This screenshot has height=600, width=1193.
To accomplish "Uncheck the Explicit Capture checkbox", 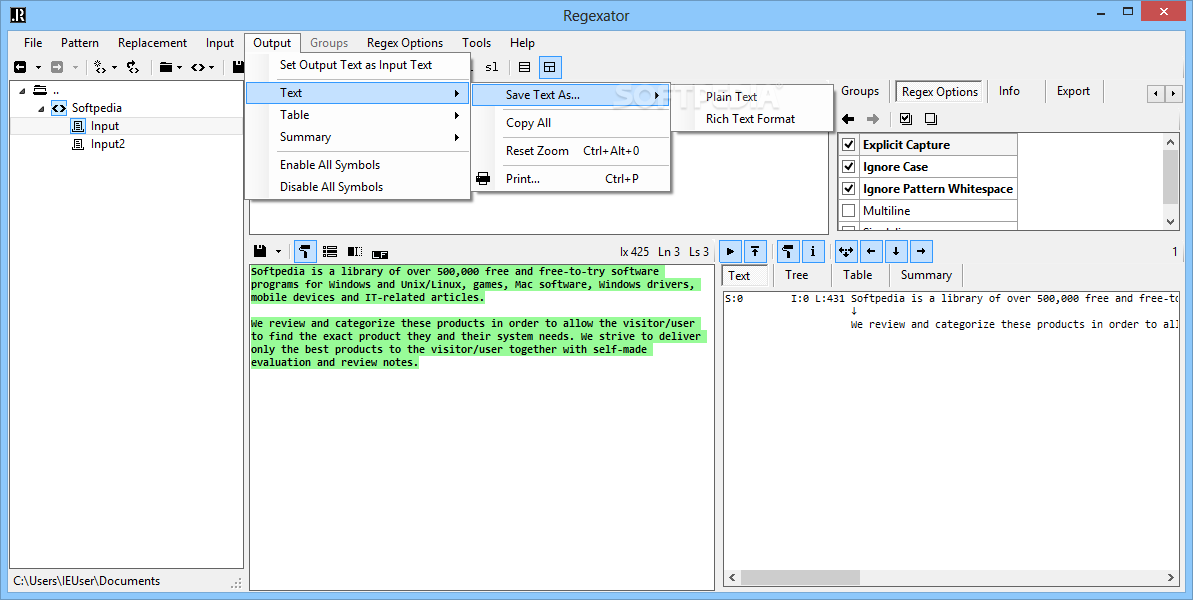I will coord(849,144).
